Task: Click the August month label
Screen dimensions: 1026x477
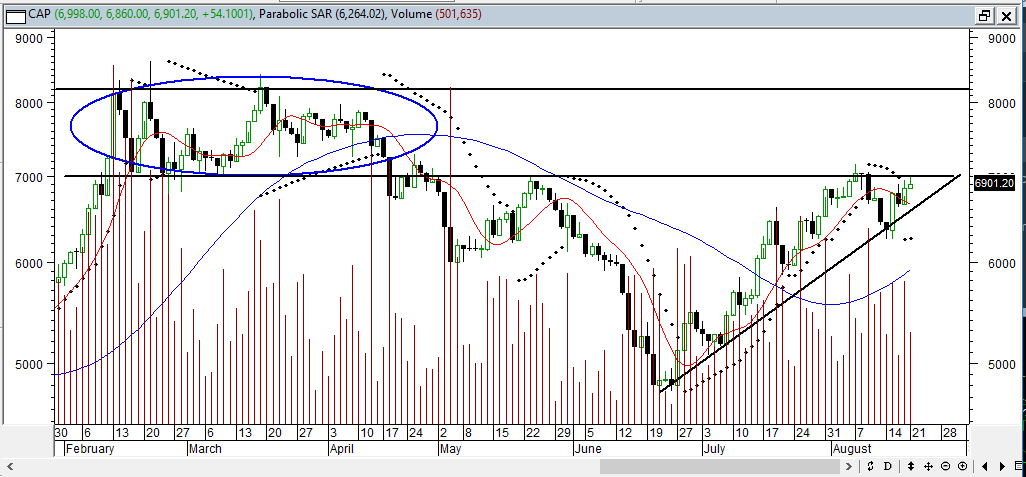Action: [853, 449]
